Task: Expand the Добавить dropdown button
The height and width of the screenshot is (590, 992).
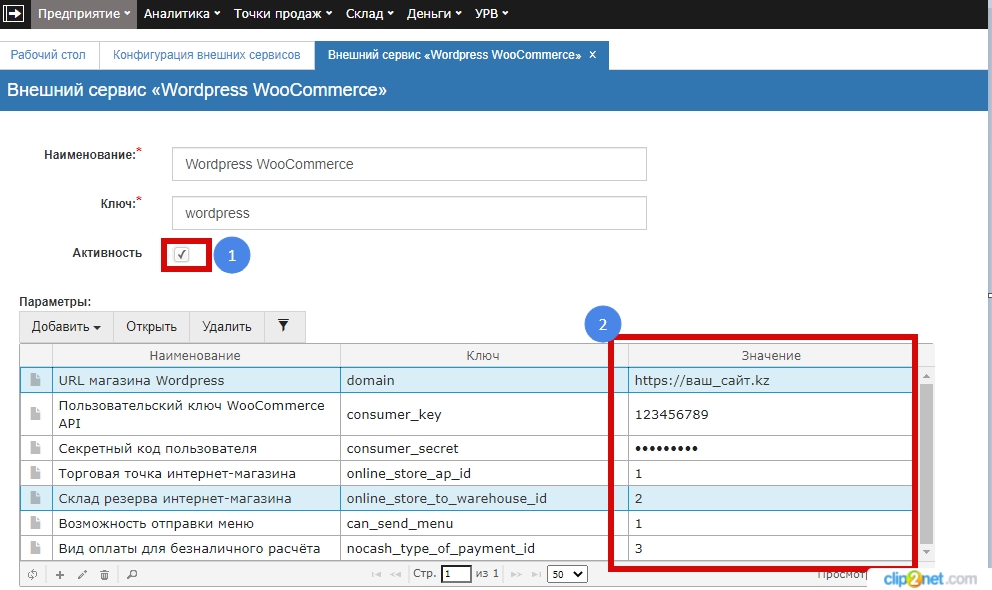Action: tap(66, 327)
